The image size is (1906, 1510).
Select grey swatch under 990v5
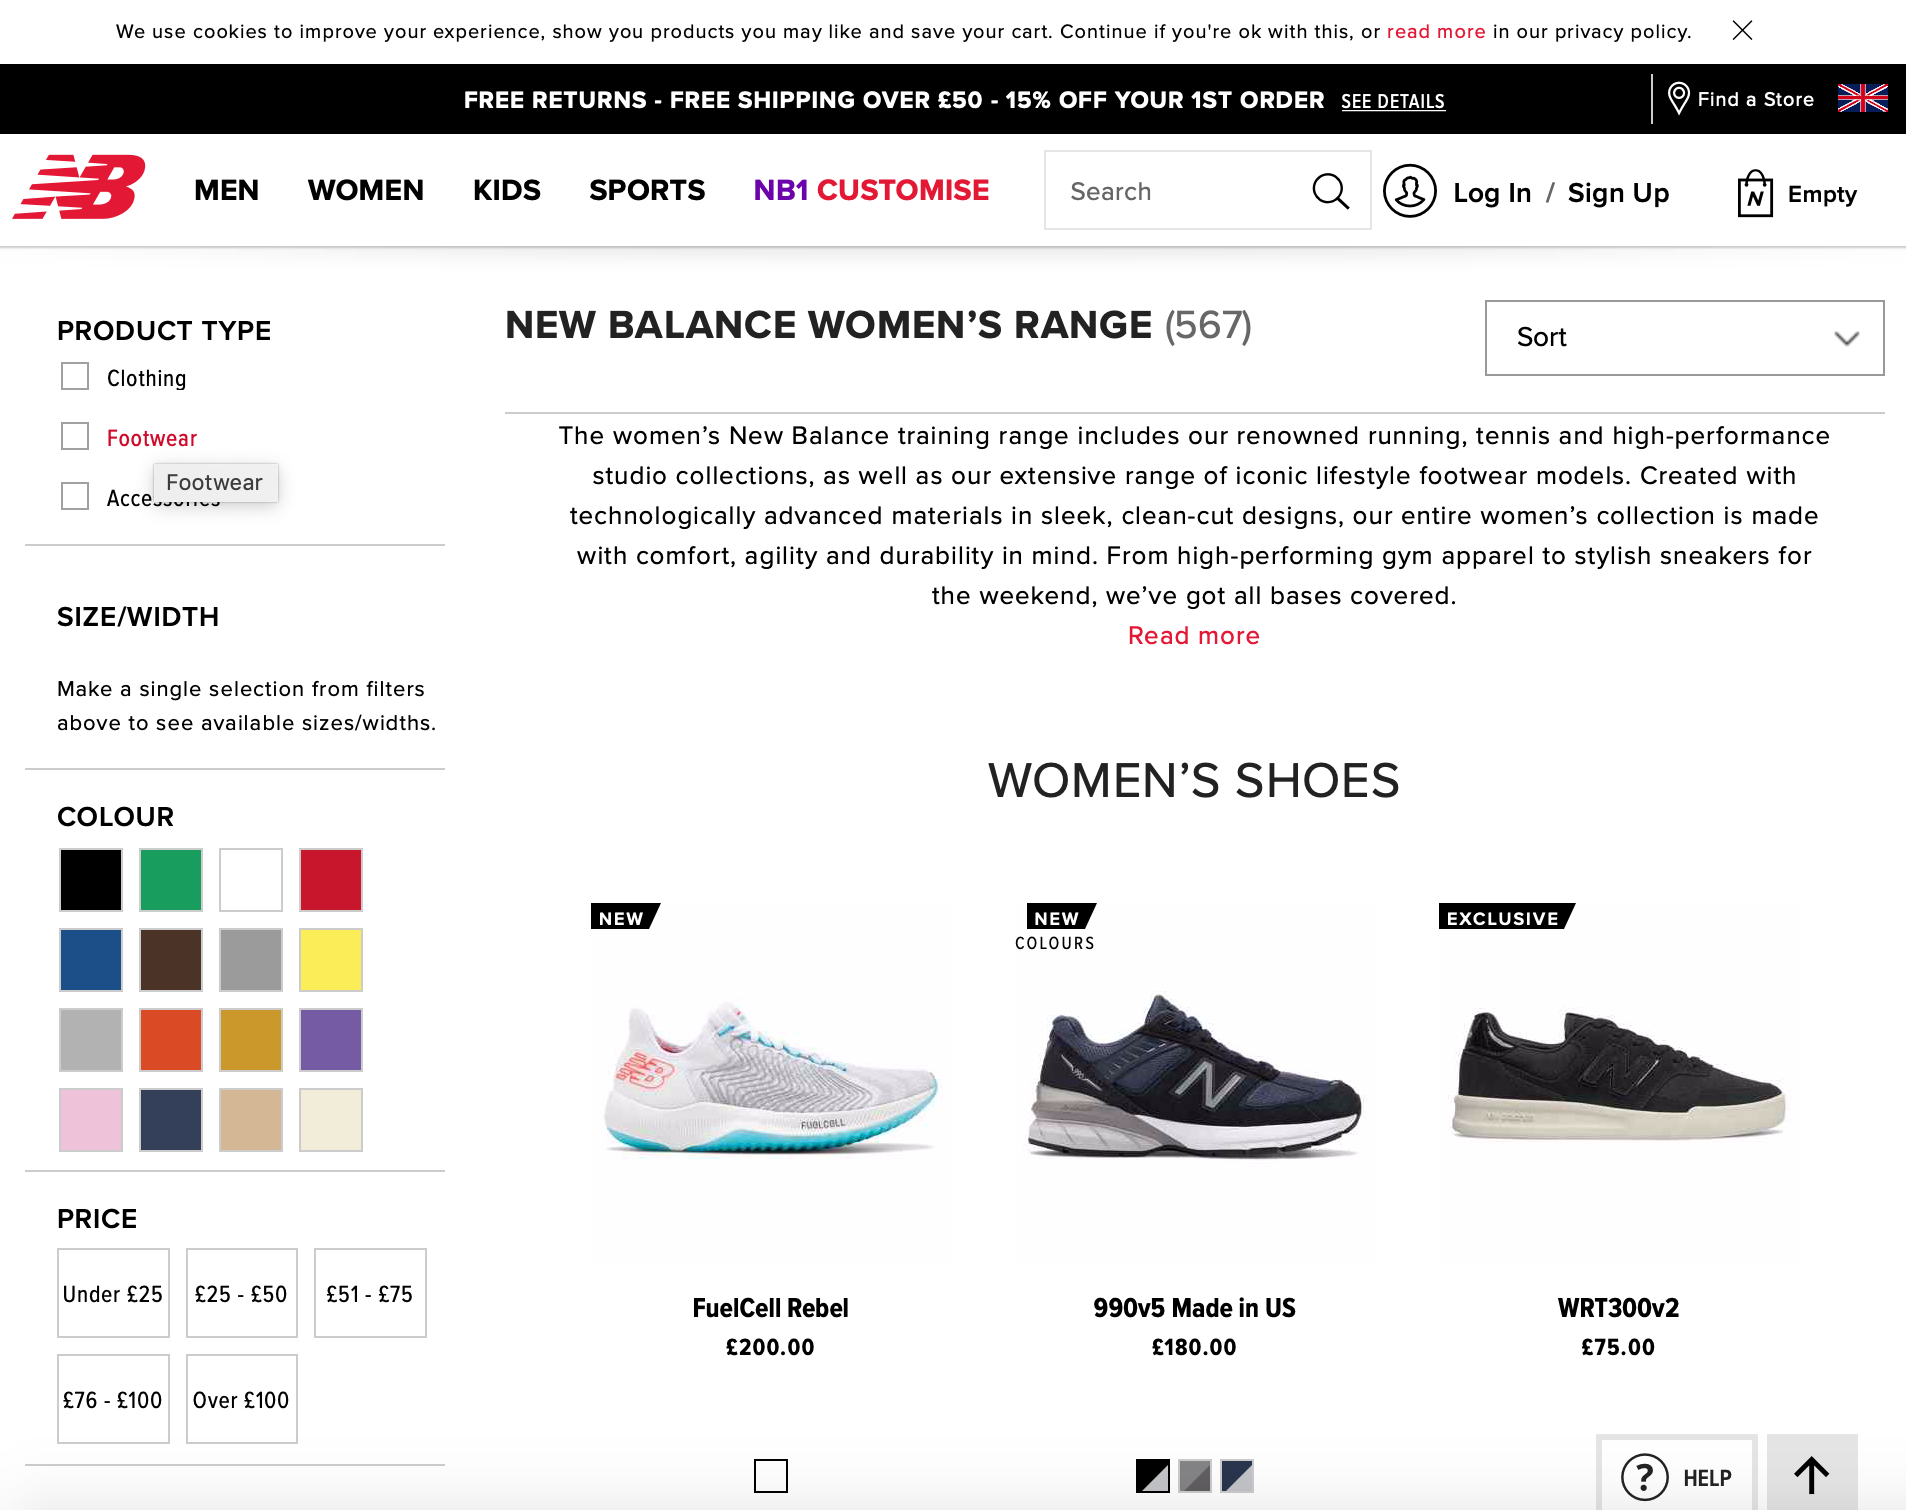pyautogui.click(x=1195, y=1475)
